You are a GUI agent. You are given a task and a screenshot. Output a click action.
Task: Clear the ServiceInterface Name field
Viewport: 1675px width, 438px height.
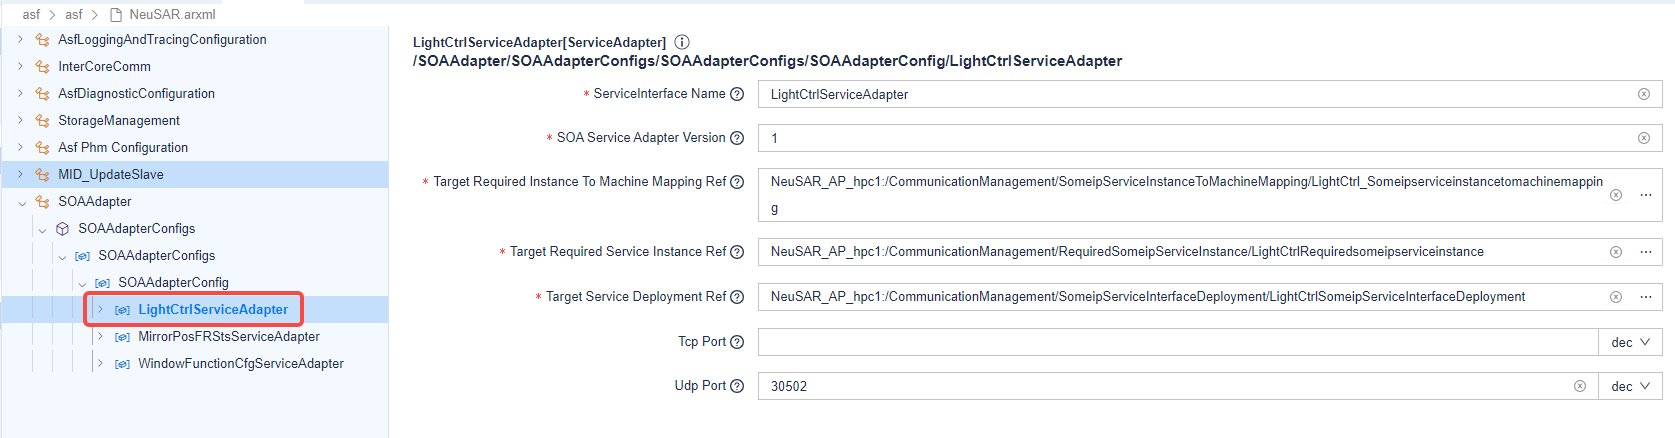click(1643, 94)
